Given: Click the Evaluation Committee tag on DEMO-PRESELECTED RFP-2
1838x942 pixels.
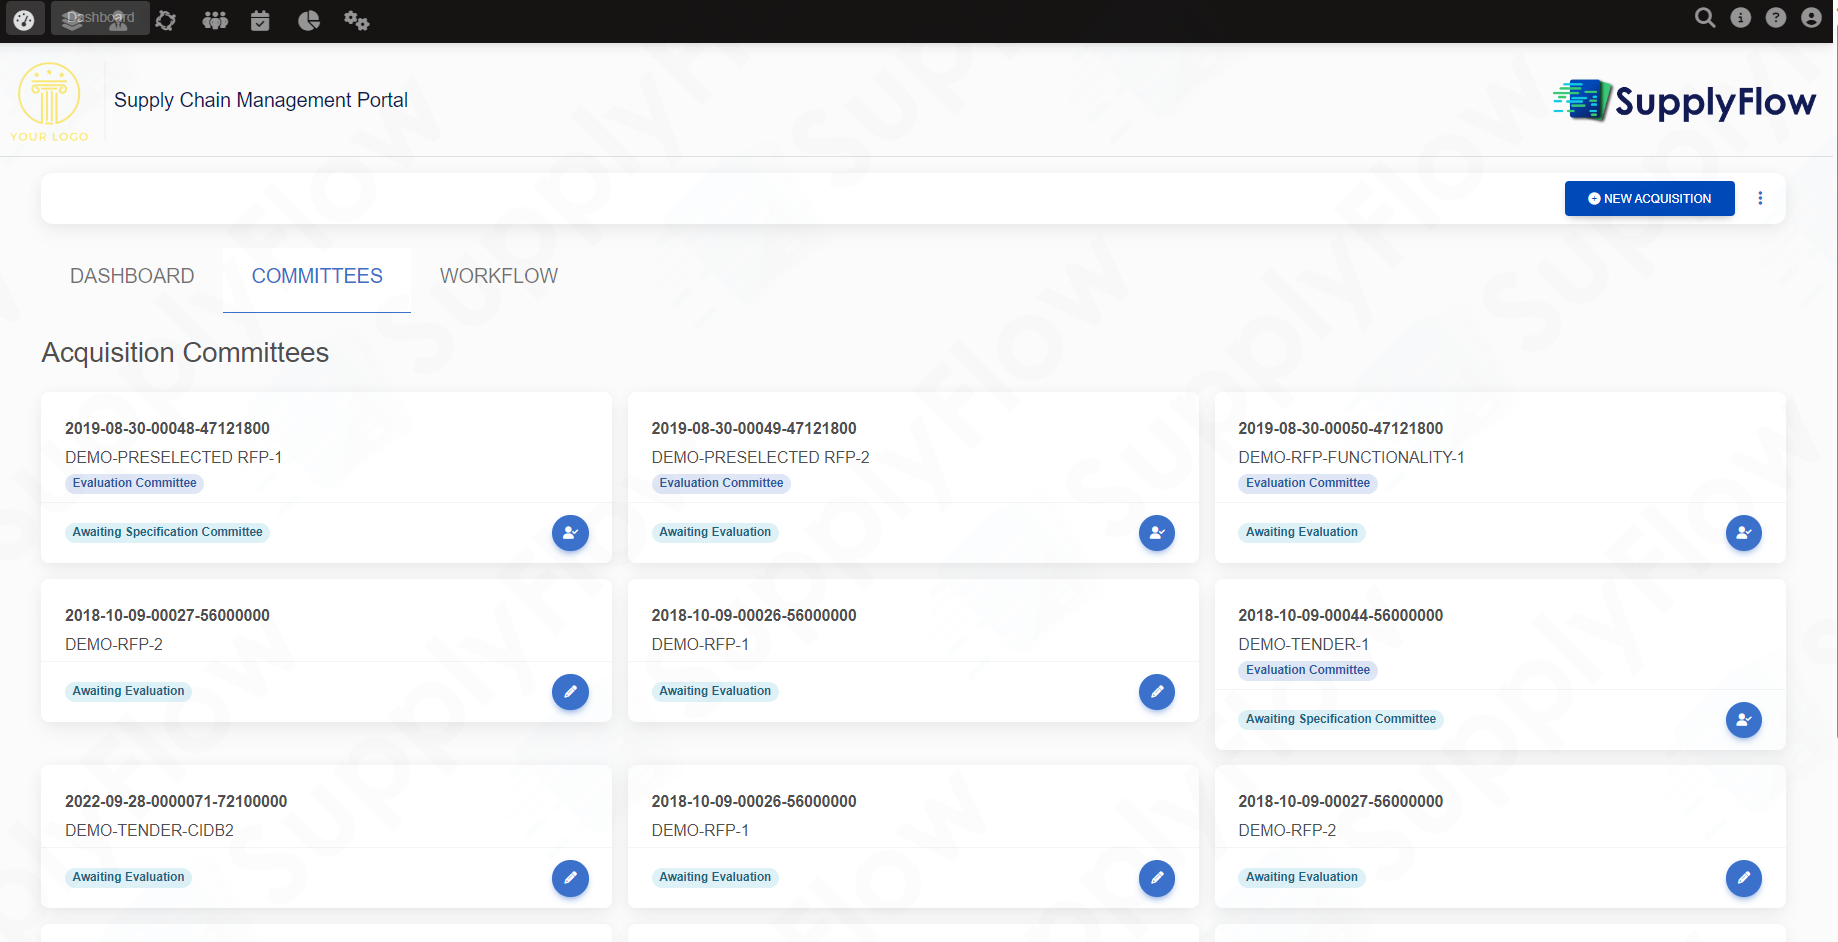Looking at the screenshot, I should (721, 483).
